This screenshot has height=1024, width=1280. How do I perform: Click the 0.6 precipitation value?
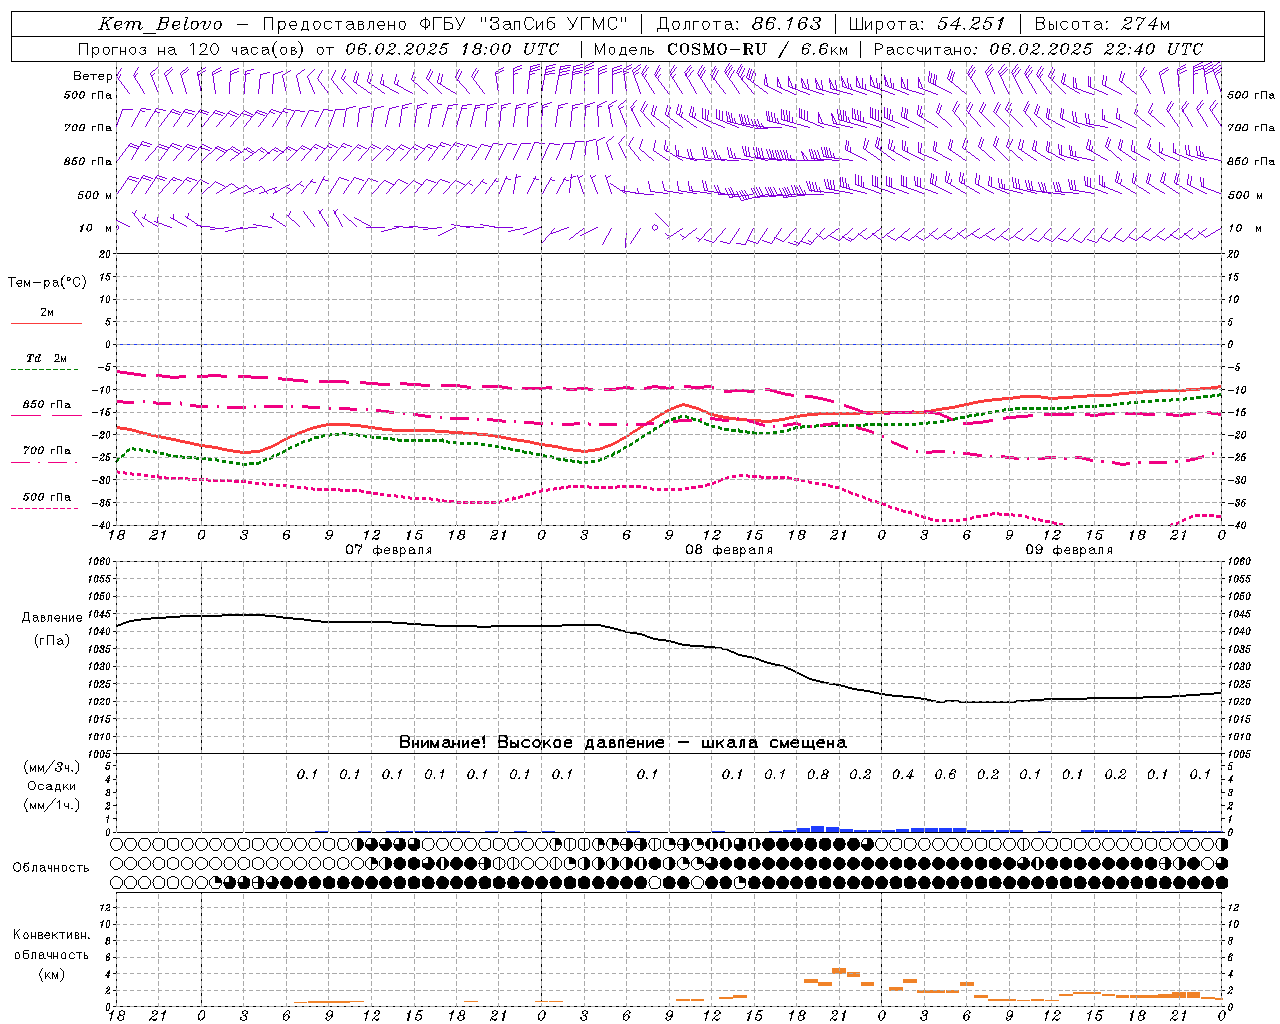[945, 774]
